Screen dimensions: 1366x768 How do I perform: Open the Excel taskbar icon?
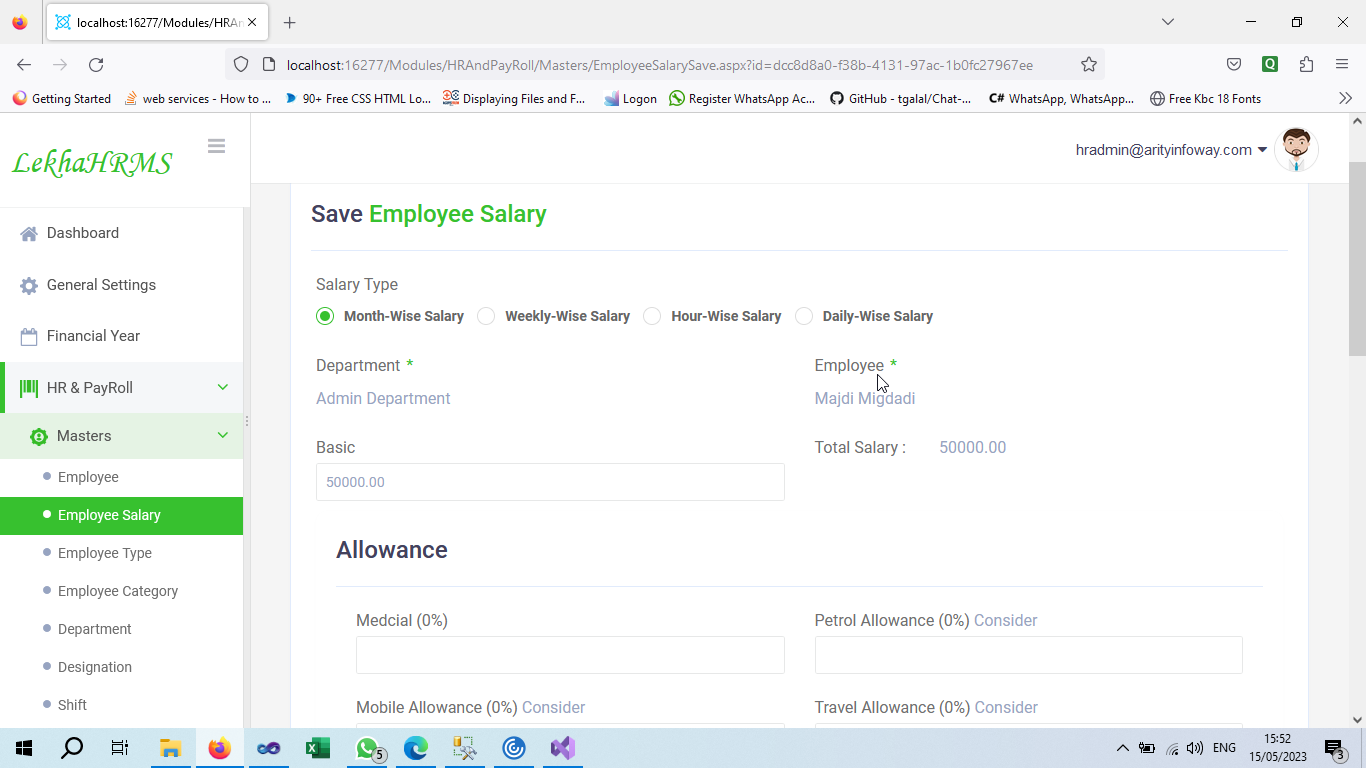pos(318,748)
